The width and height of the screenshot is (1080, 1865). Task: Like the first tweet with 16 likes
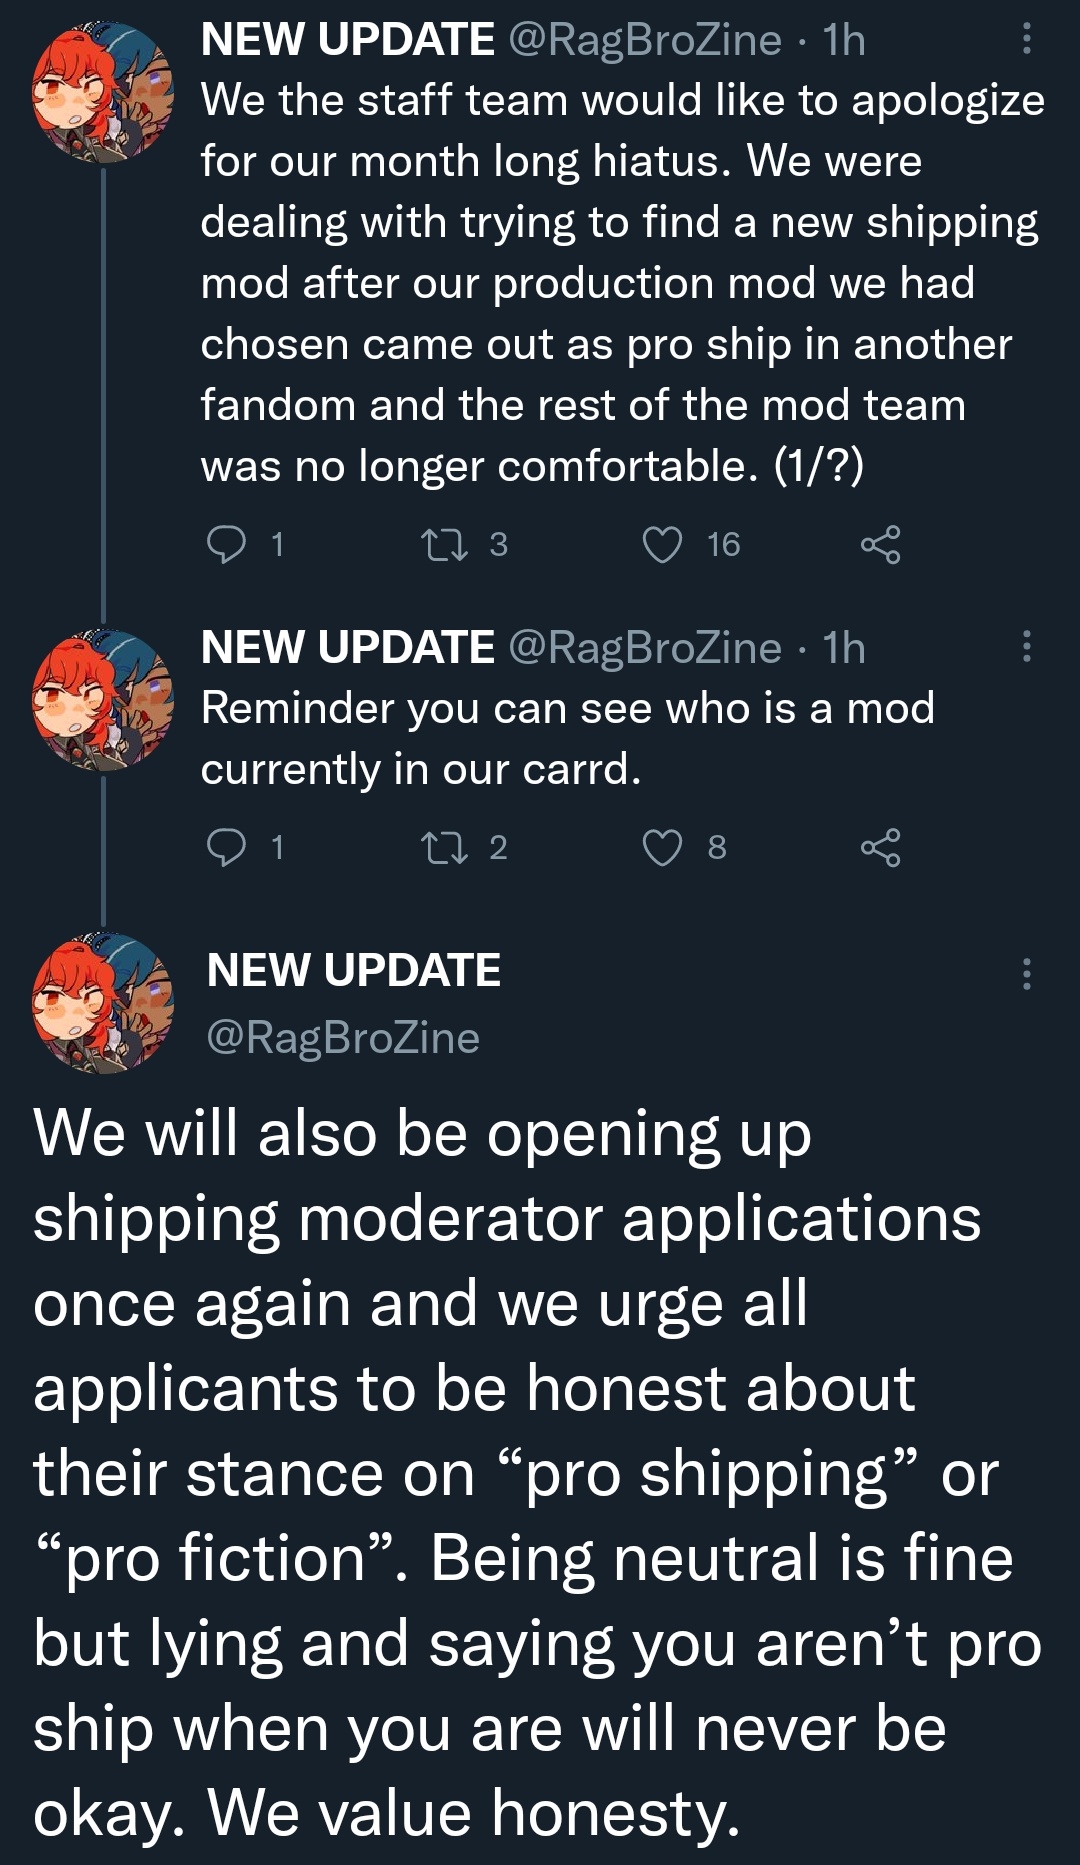[x=662, y=545]
